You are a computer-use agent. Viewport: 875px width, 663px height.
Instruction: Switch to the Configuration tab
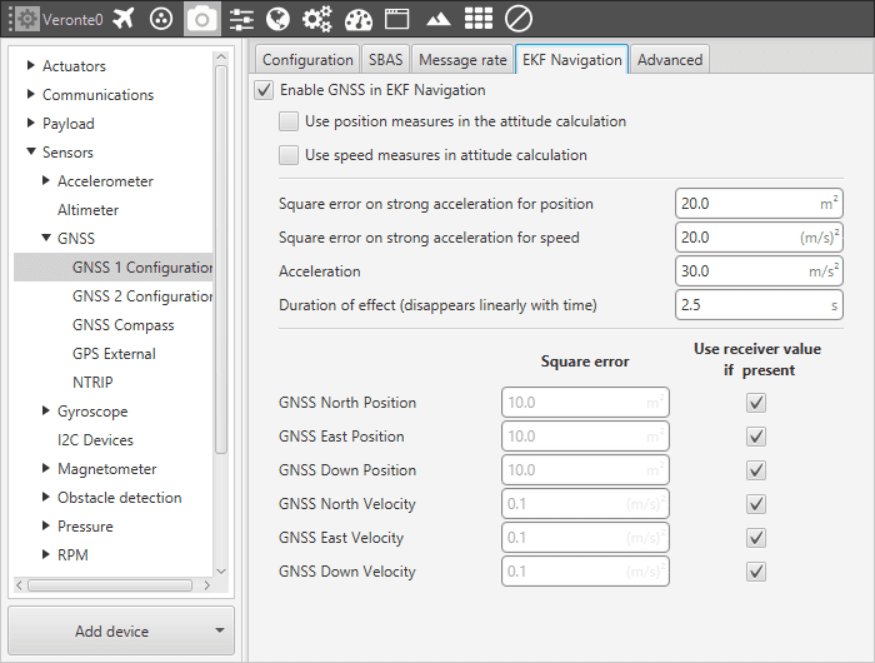307,60
